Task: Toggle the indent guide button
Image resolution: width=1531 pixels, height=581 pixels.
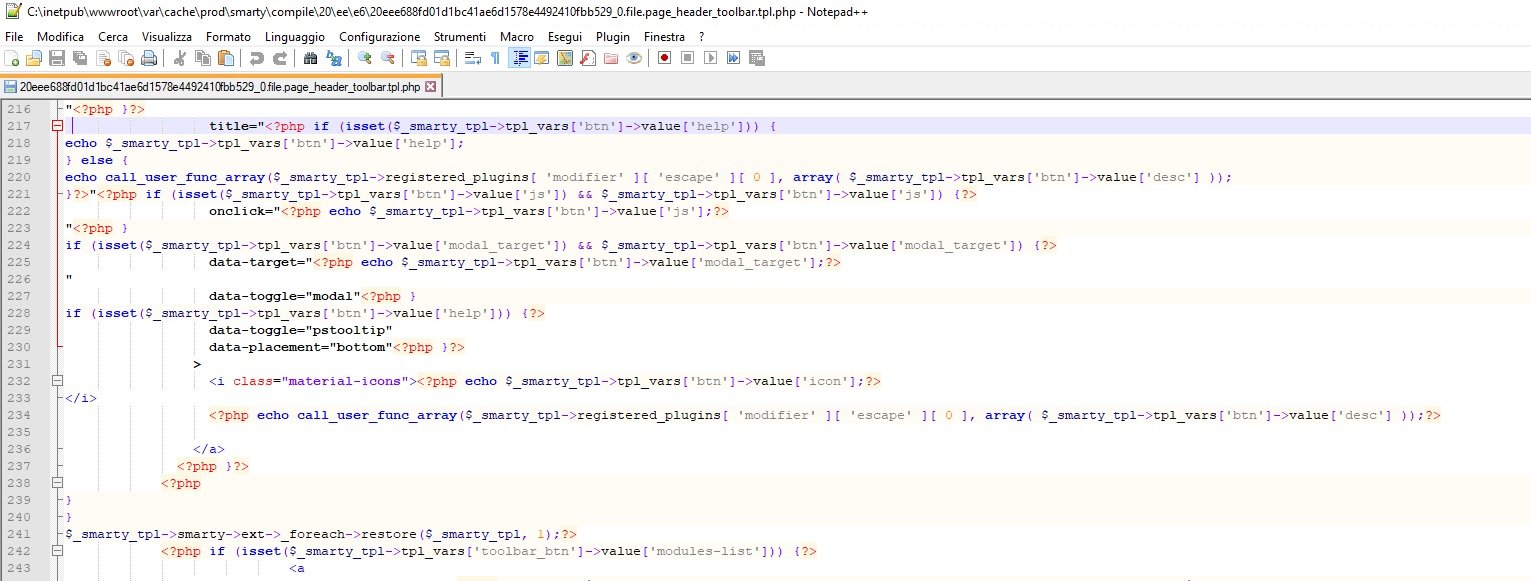Action: click(x=519, y=58)
